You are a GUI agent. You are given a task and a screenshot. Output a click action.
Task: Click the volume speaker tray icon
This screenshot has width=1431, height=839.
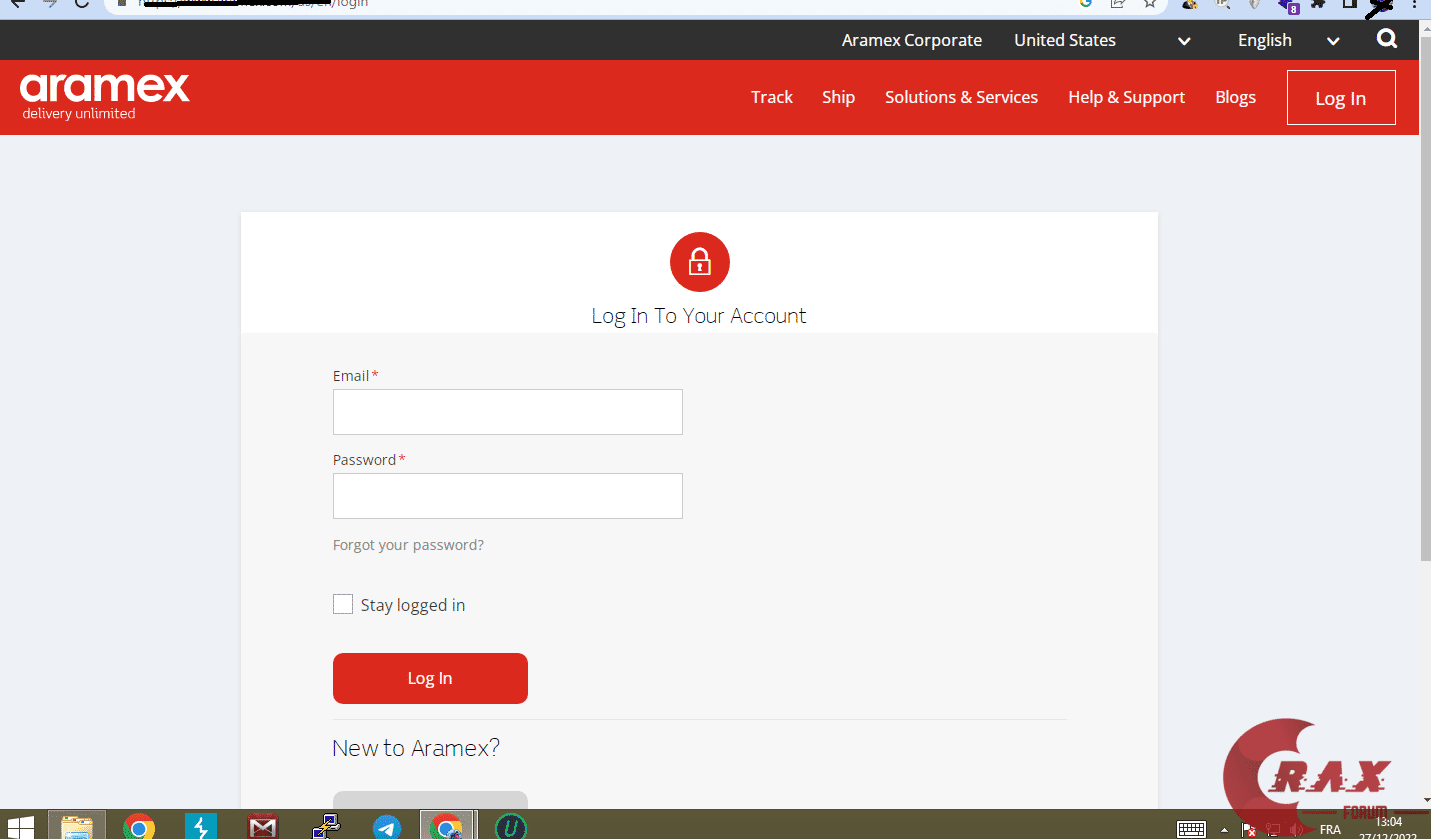[x=1298, y=829]
